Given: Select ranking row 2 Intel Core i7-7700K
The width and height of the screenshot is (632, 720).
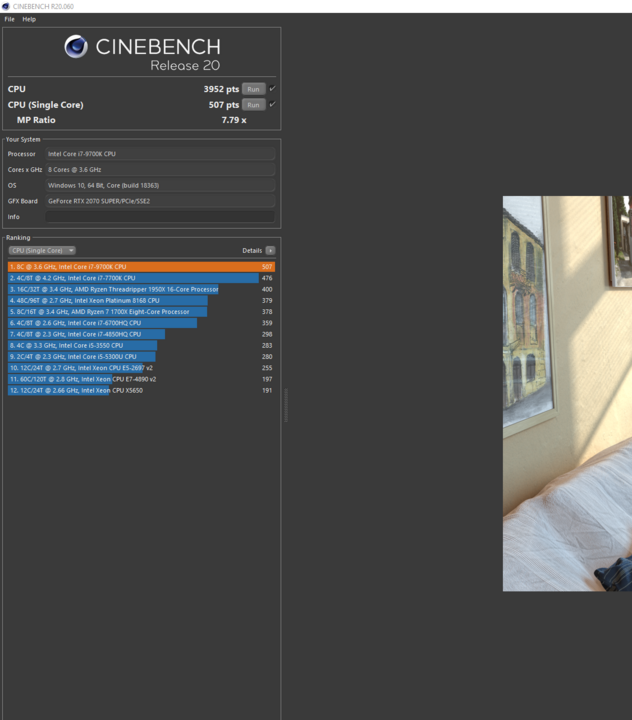Looking at the screenshot, I should (x=141, y=278).
